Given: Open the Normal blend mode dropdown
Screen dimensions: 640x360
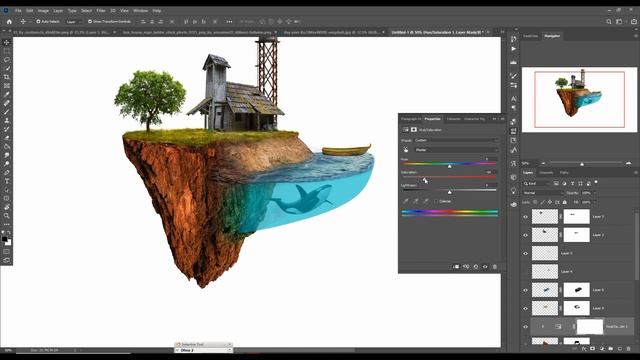Looking at the screenshot, I should click(542, 193).
